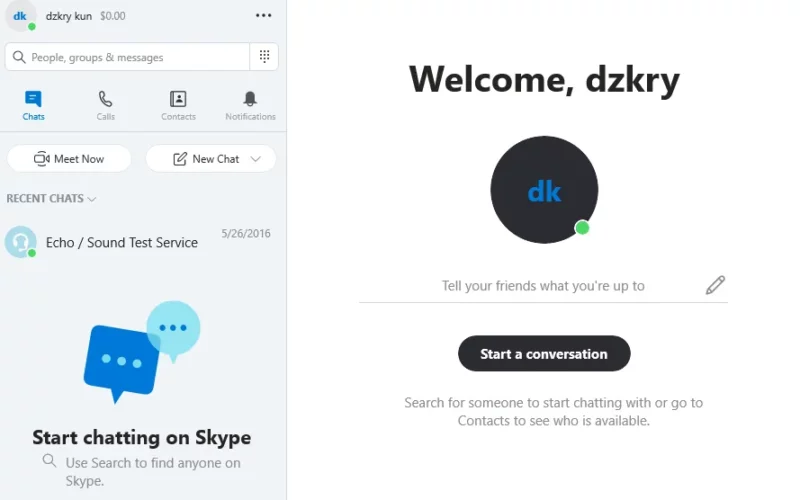The image size is (800, 500).
Task: Expand the New Chat dropdown arrow
Action: coord(256,159)
